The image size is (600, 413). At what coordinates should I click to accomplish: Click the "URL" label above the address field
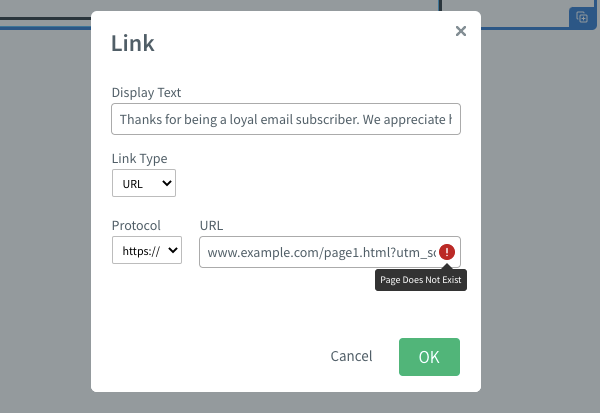point(212,225)
